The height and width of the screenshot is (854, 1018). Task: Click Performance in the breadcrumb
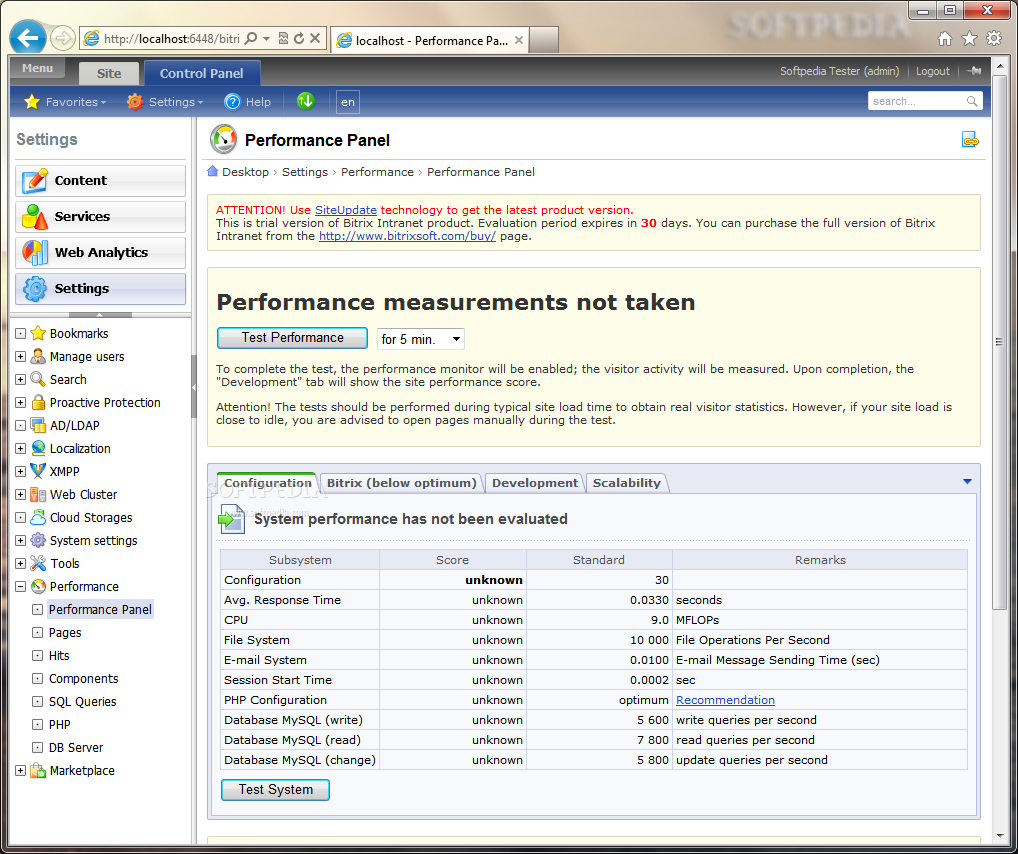pos(377,172)
